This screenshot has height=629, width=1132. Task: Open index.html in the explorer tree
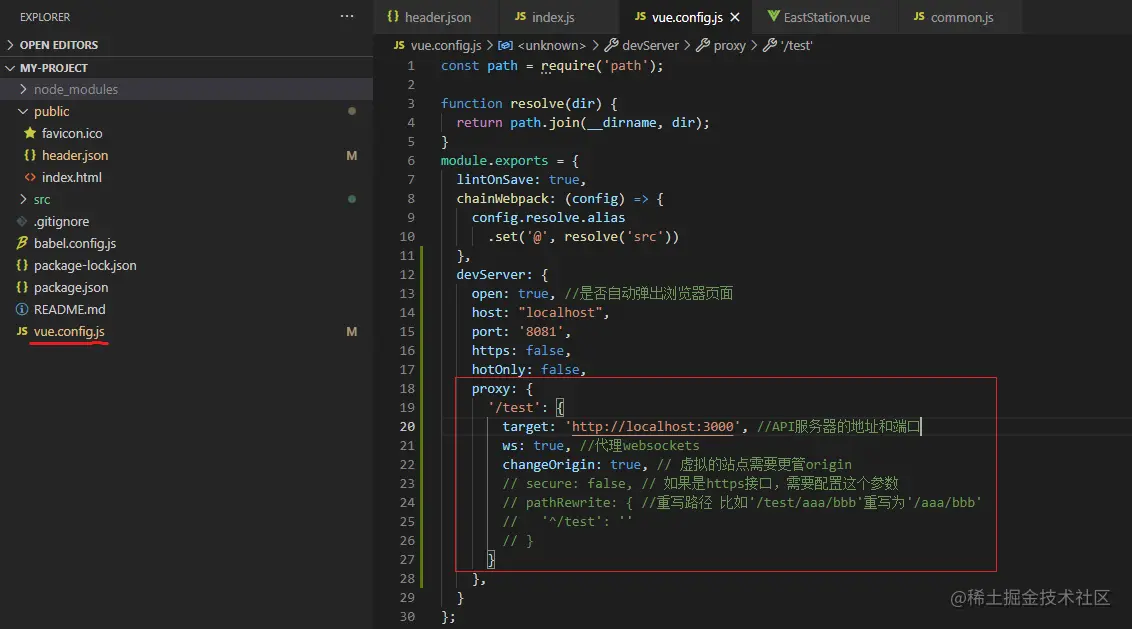pos(71,177)
